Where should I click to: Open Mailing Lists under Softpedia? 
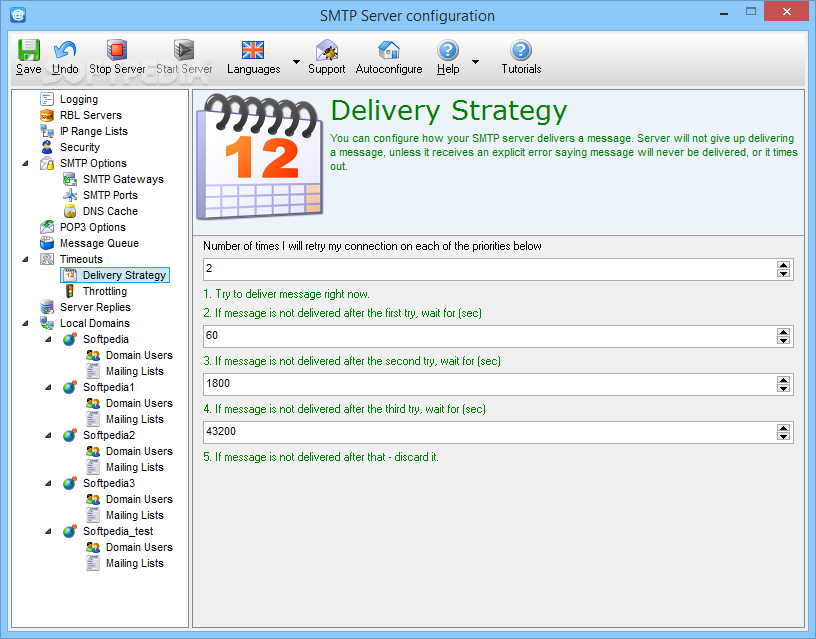135,371
